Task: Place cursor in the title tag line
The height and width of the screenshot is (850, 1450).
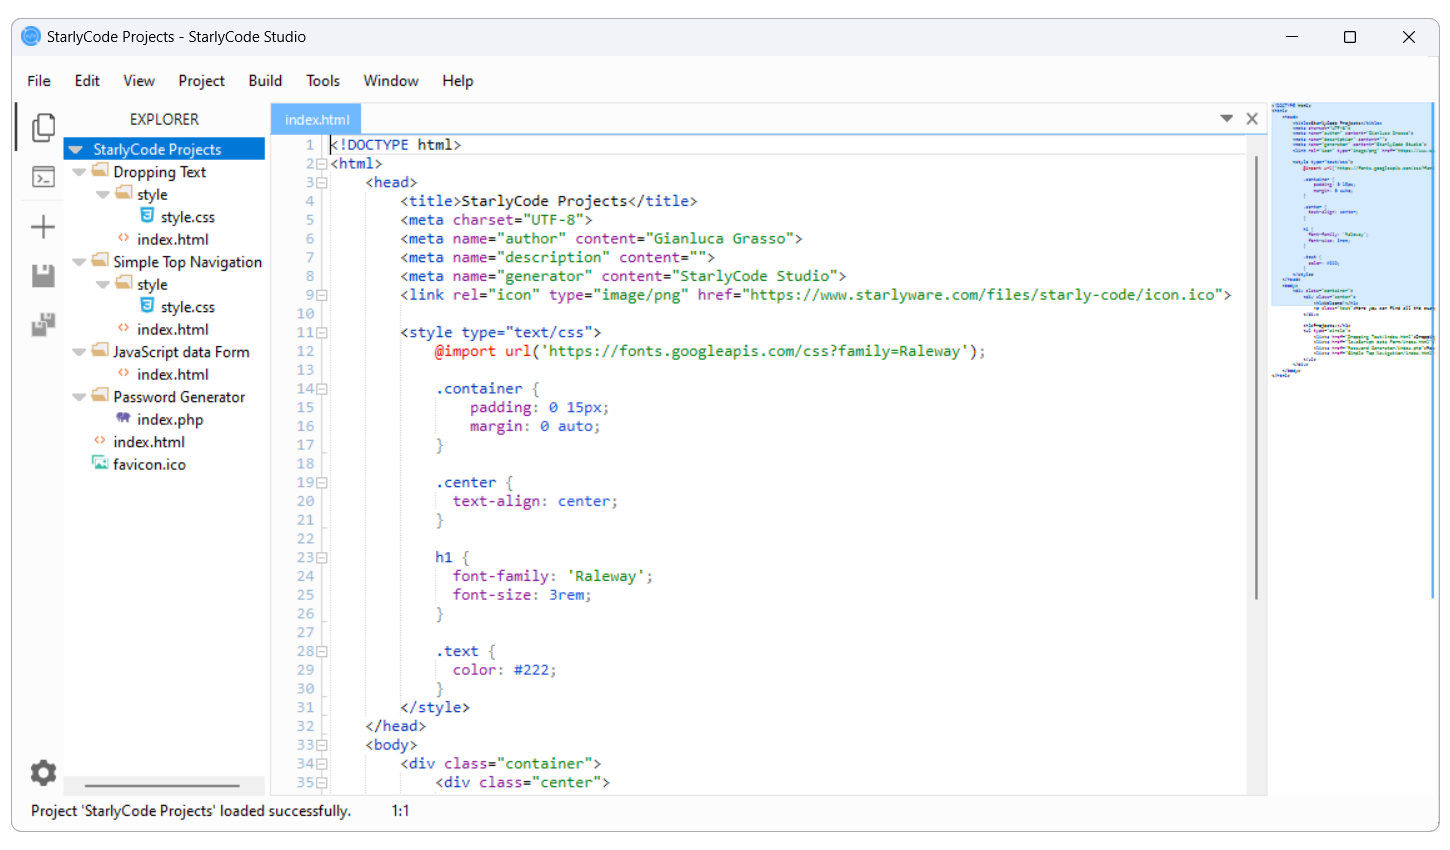Action: 549,201
